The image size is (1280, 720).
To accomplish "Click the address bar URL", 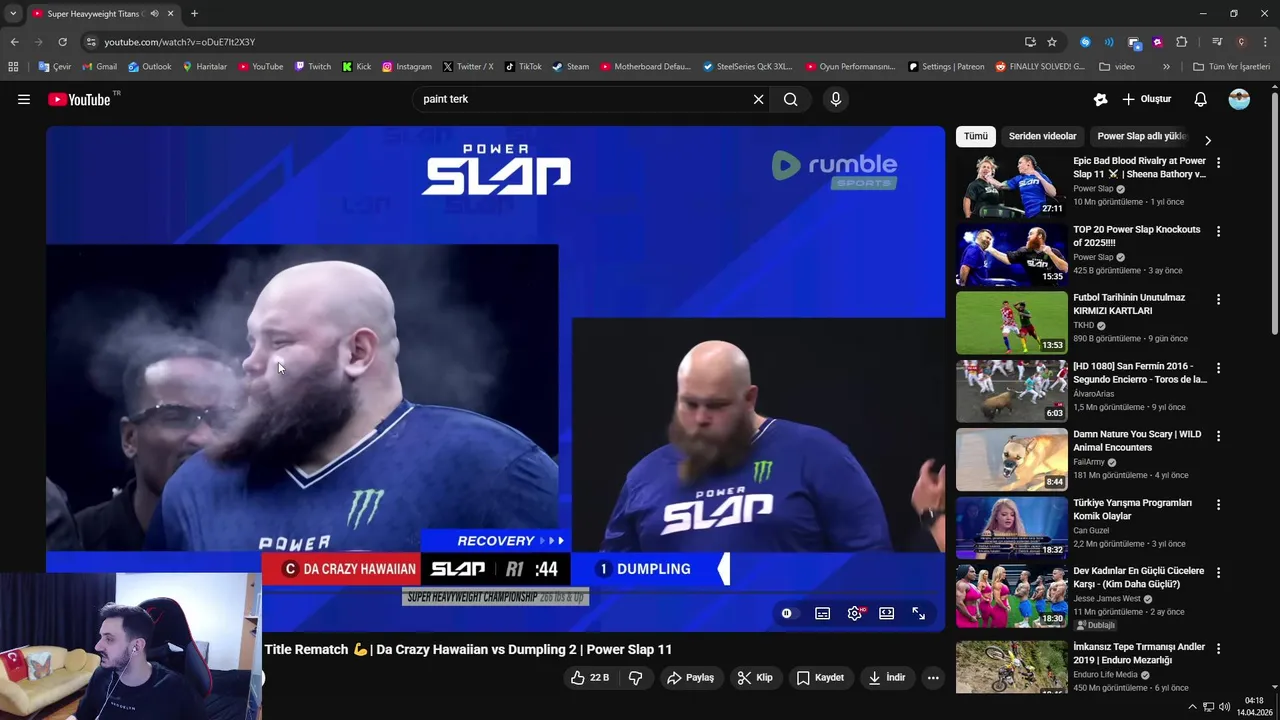I will 180,42.
